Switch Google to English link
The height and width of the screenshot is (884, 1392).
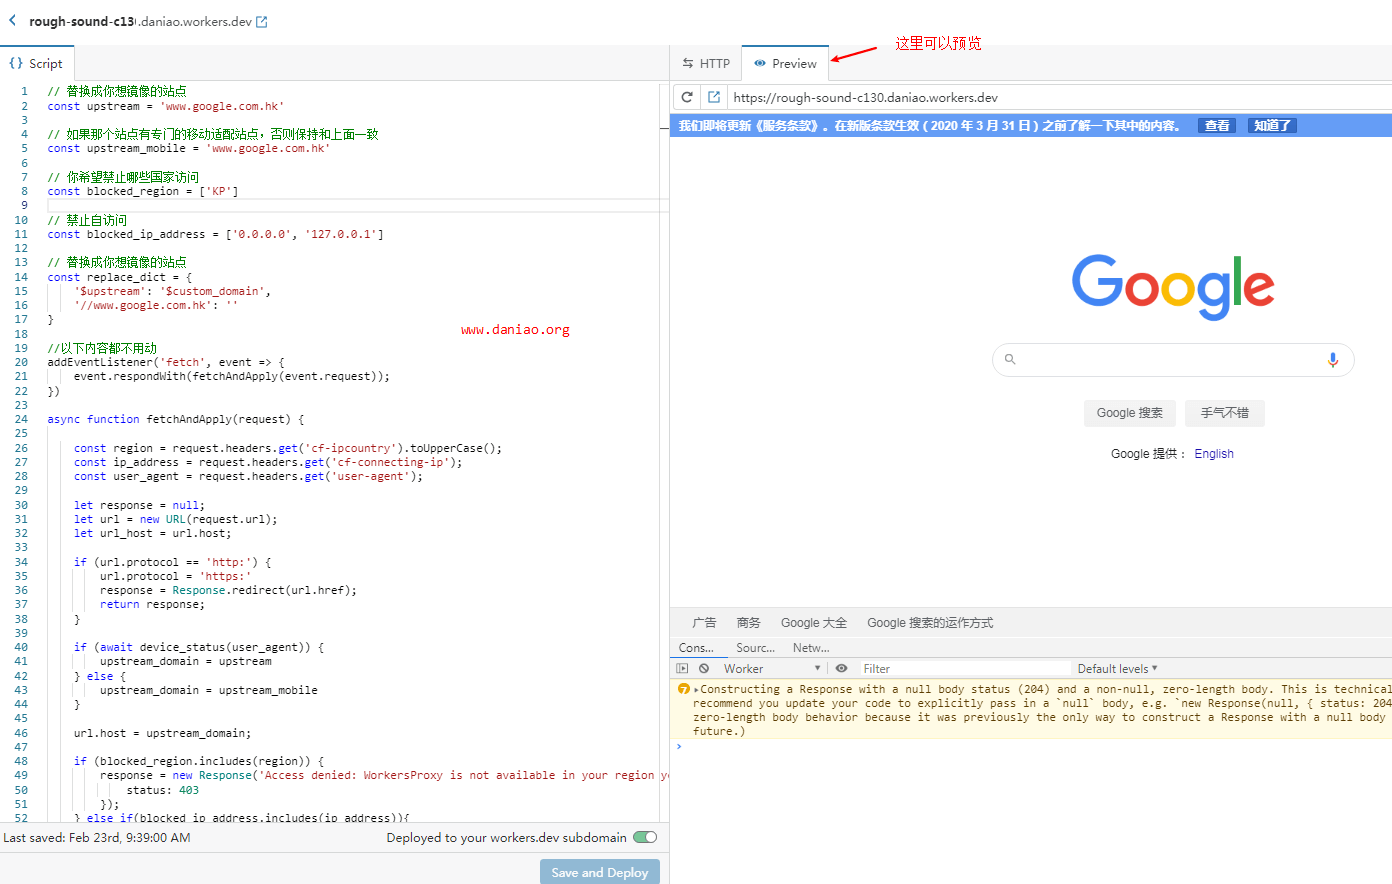pos(1214,454)
